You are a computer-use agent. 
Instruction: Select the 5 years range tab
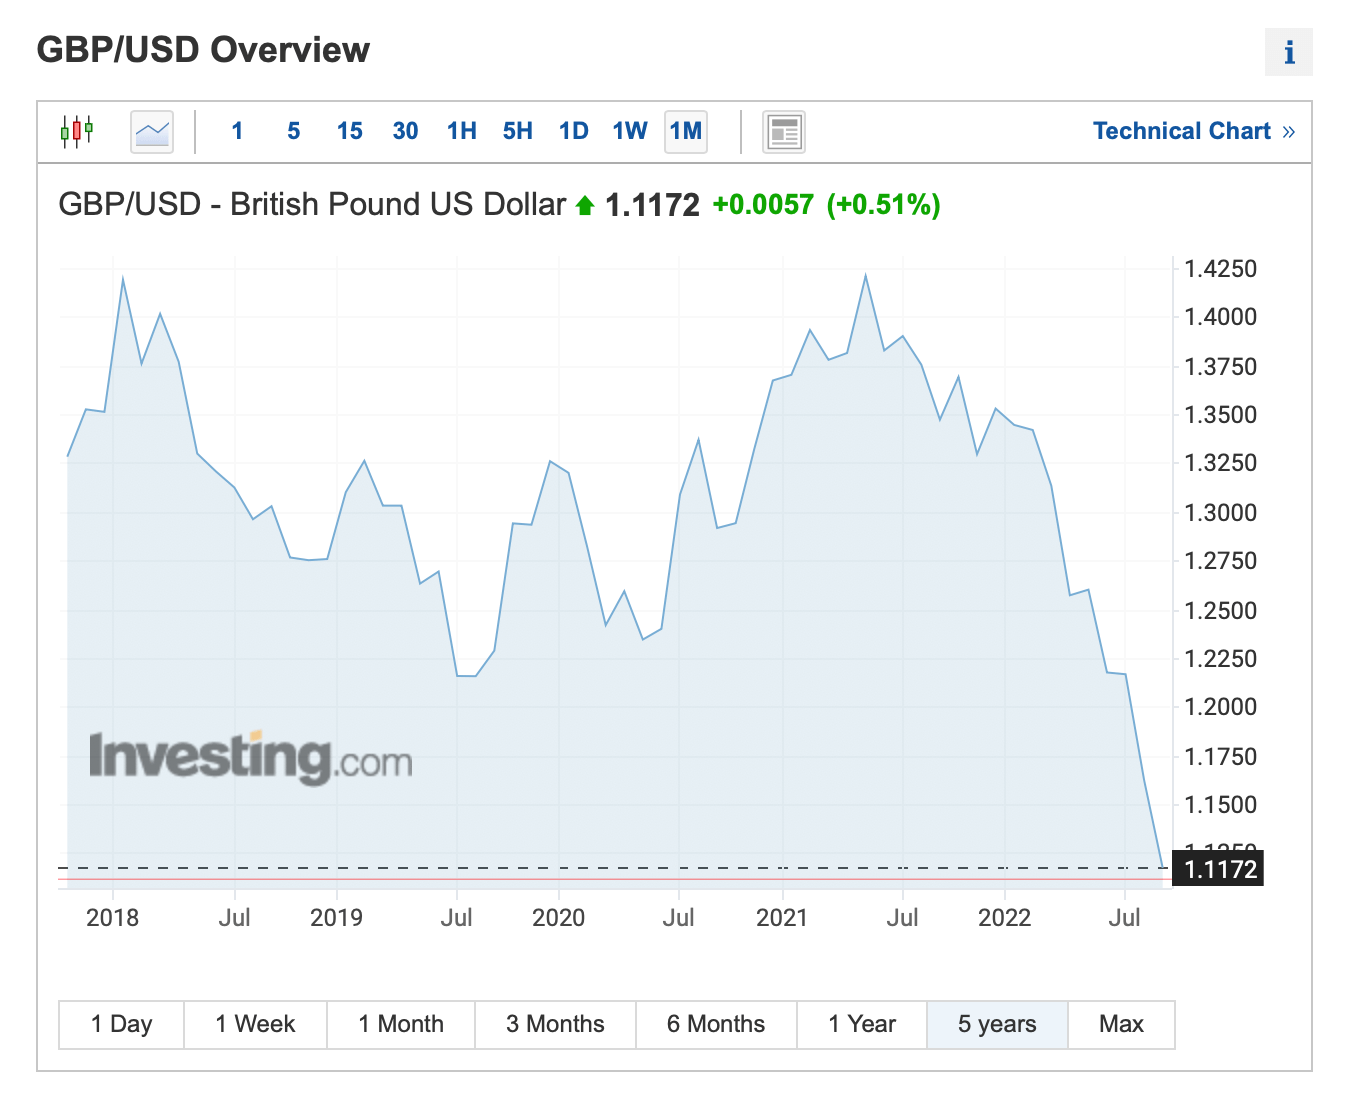pyautogui.click(x=997, y=1024)
